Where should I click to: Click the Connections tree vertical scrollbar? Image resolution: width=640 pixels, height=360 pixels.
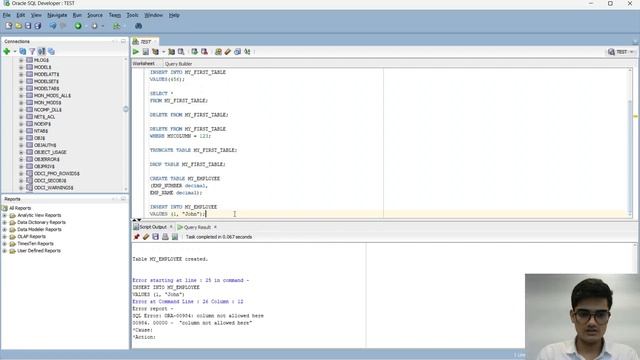click(x=126, y=124)
